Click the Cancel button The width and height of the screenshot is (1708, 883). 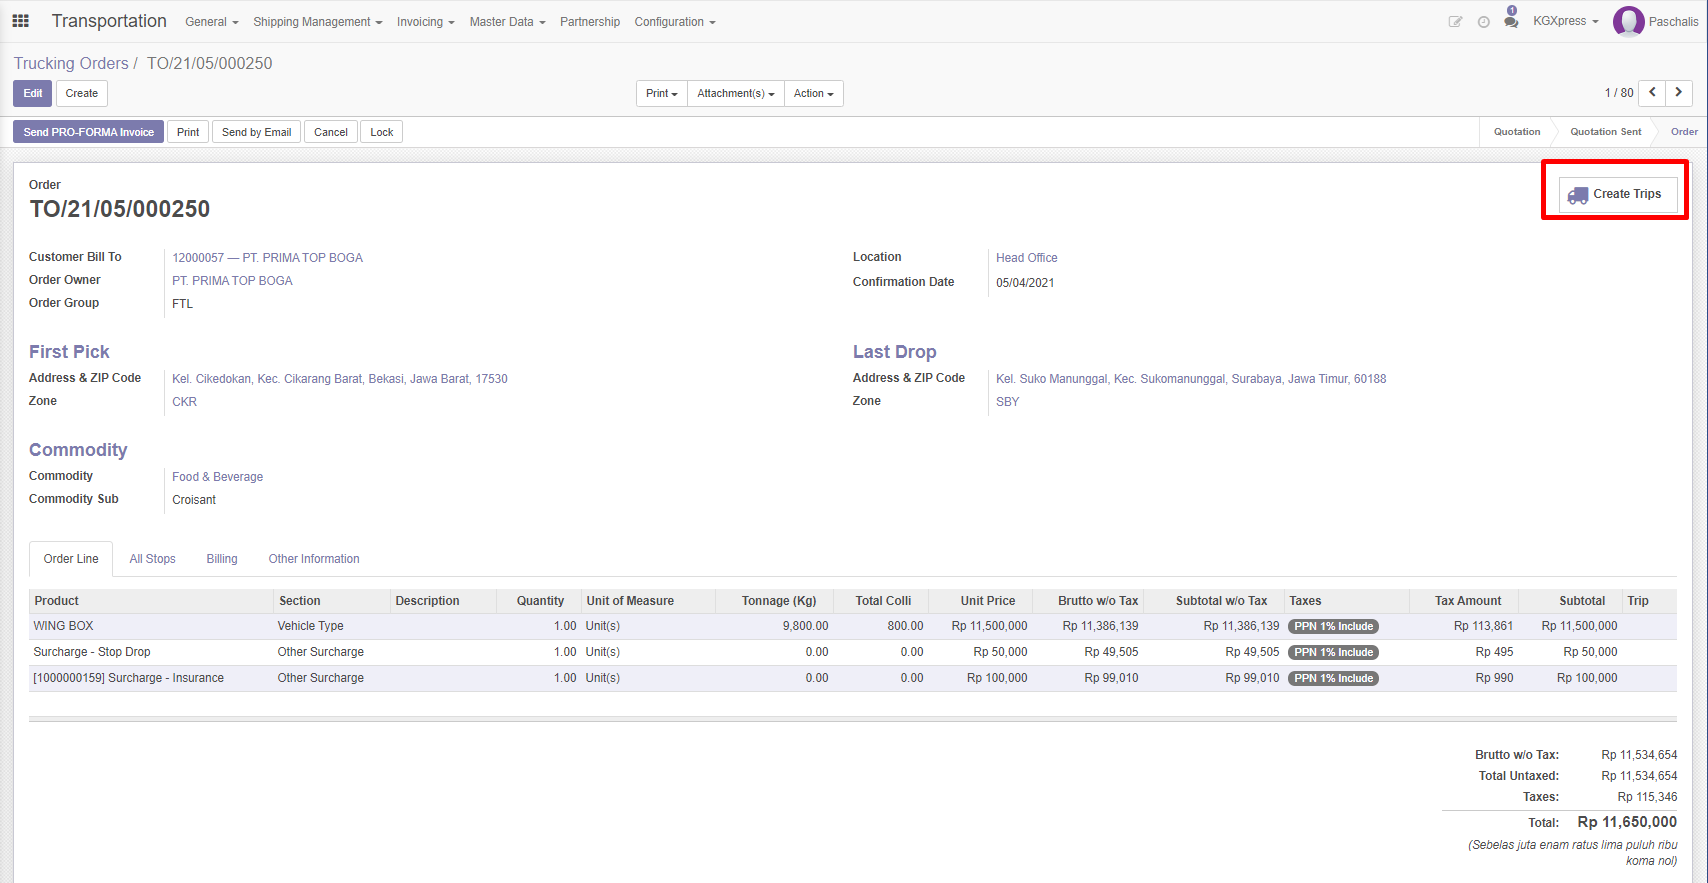pyautogui.click(x=331, y=132)
